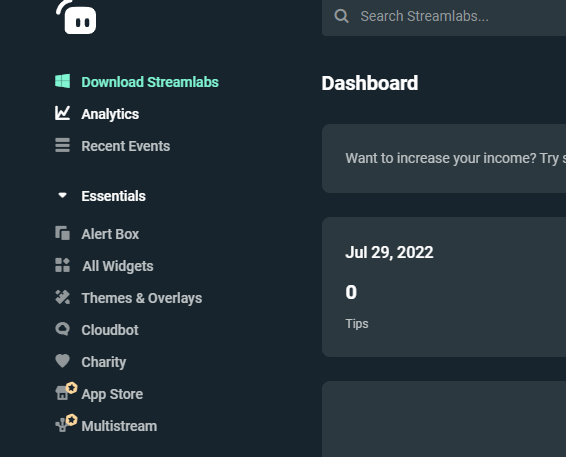This screenshot has height=457, width=566.
Task: Collapse the Essentials section arrow
Action: pyautogui.click(x=62, y=195)
